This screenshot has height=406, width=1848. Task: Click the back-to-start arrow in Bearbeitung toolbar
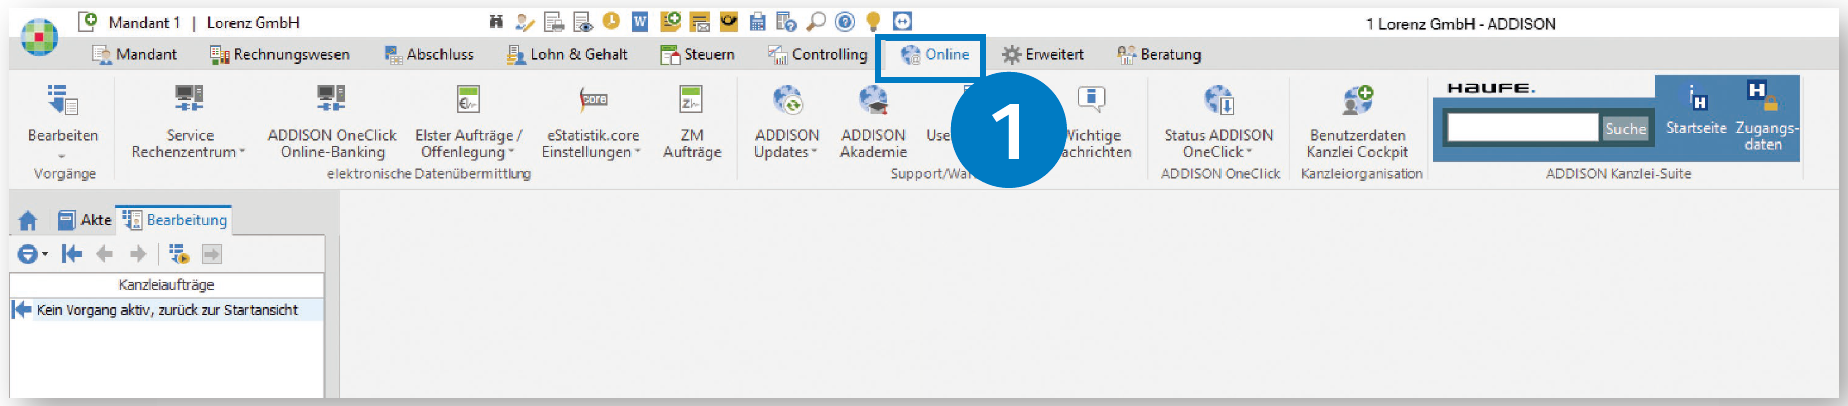coord(71,254)
